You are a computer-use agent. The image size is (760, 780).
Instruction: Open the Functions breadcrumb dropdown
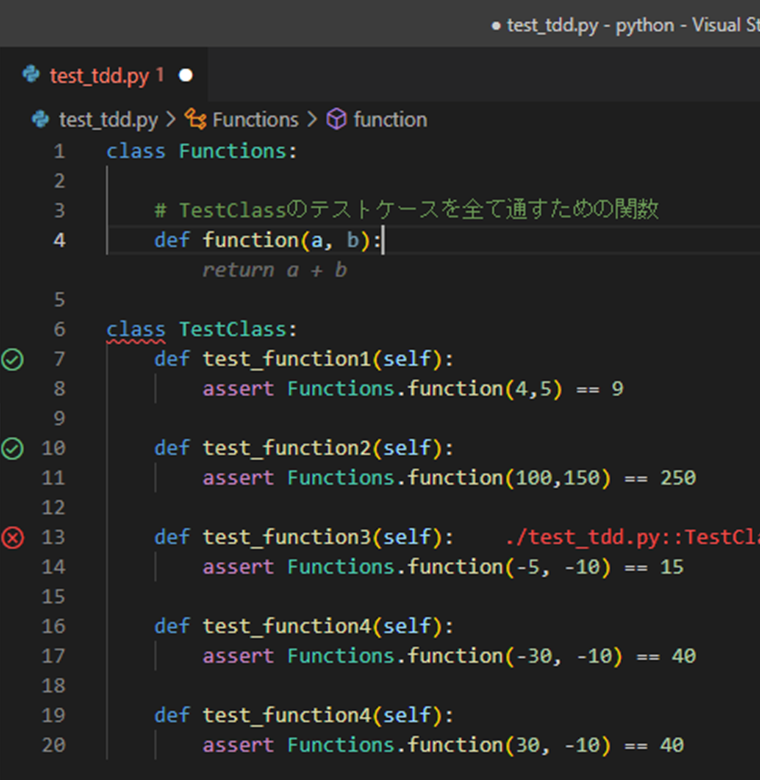click(255, 120)
